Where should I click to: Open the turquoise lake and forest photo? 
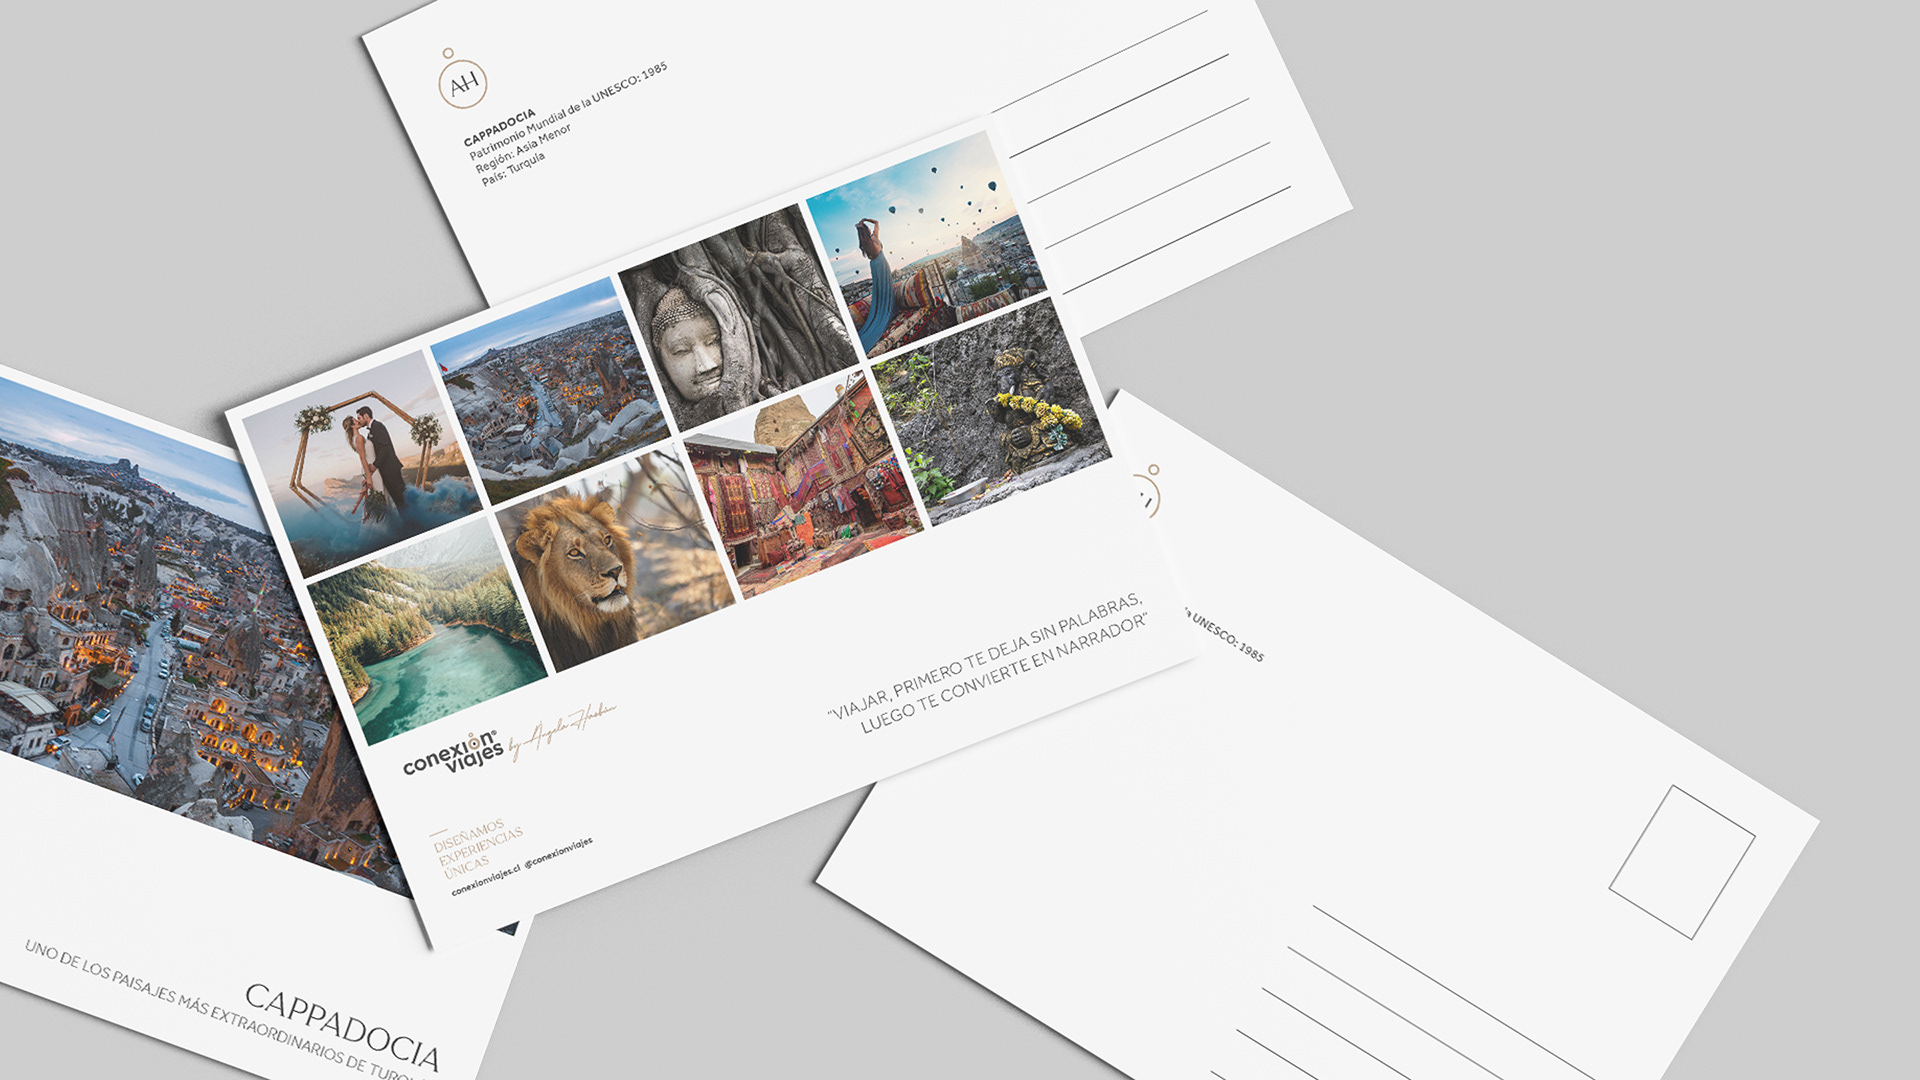point(427,631)
